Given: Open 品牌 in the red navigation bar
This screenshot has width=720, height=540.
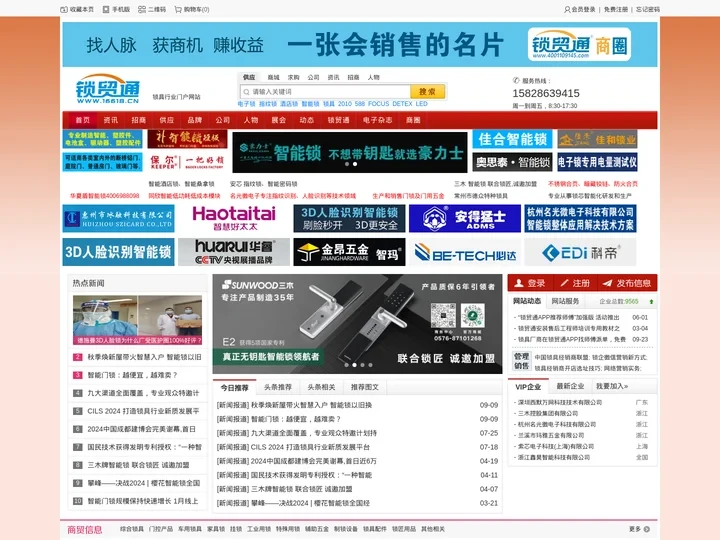Looking at the screenshot, I should pyautogui.click(x=195, y=120).
